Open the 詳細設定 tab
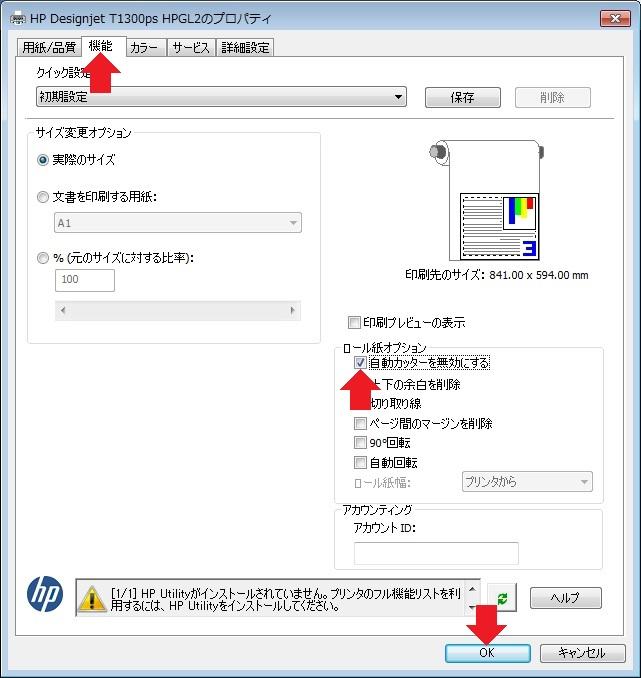 (x=245, y=47)
